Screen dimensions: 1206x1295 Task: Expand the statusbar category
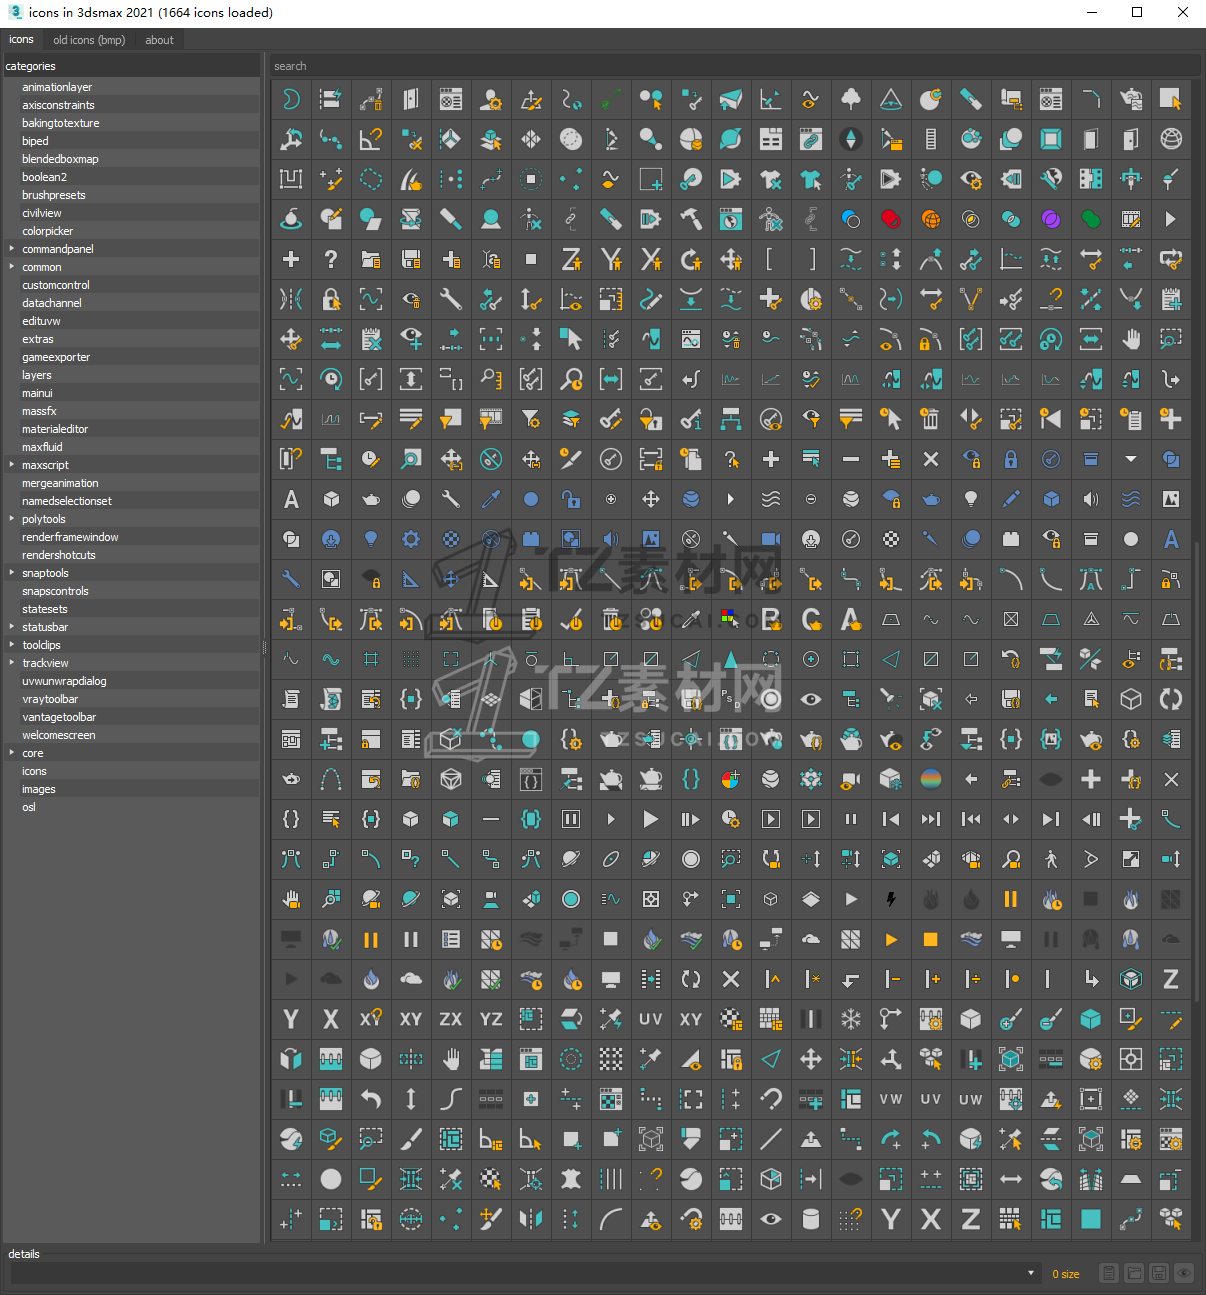pyautogui.click(x=12, y=627)
